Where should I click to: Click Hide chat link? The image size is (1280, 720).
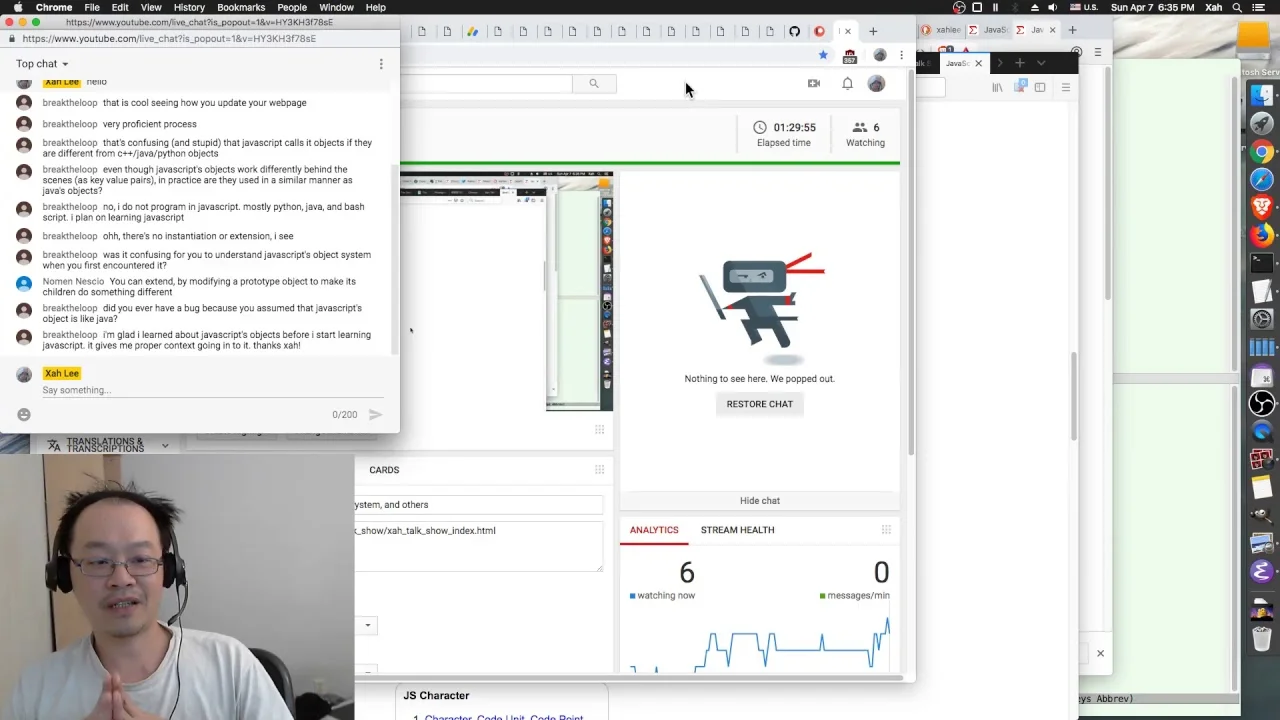760,501
